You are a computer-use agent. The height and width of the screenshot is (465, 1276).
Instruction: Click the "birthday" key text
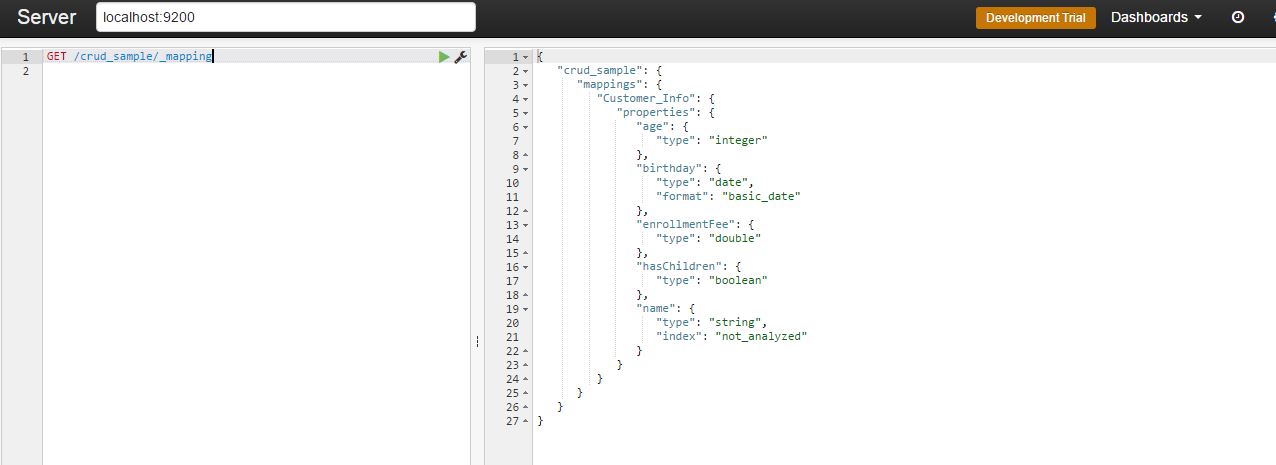click(x=669, y=169)
